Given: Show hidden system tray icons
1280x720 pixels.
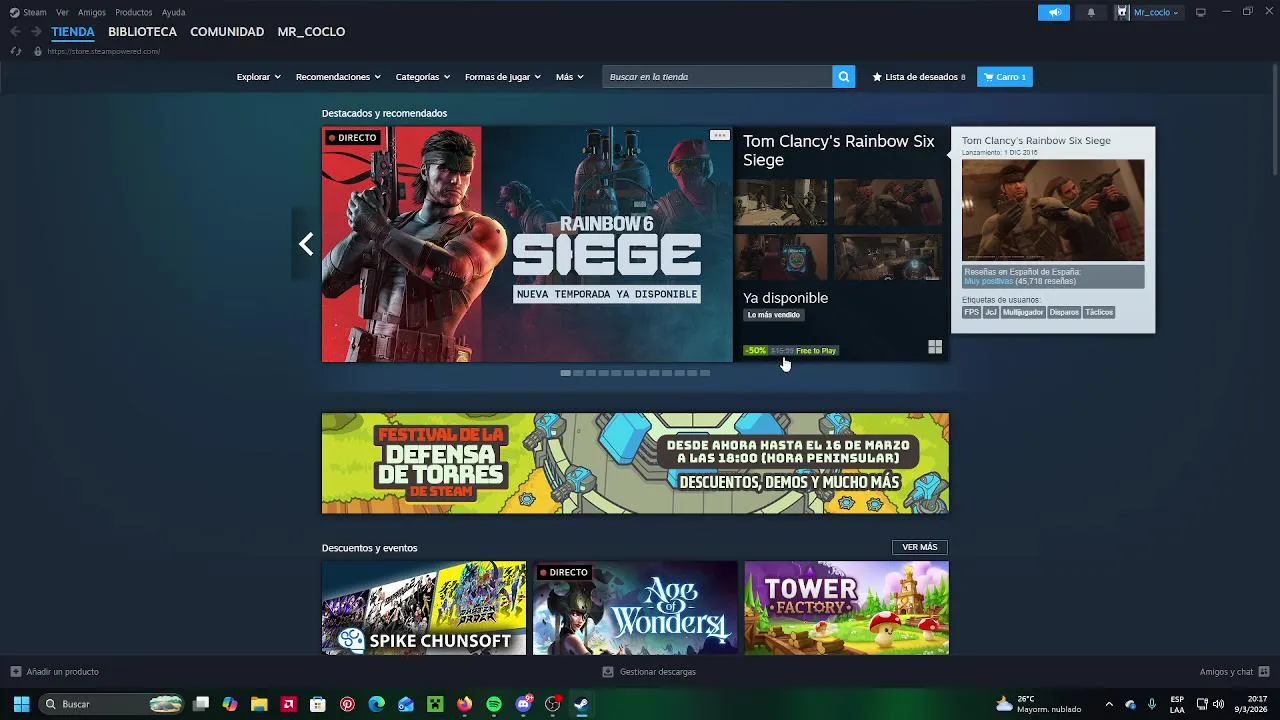Looking at the screenshot, I should 1108,704.
